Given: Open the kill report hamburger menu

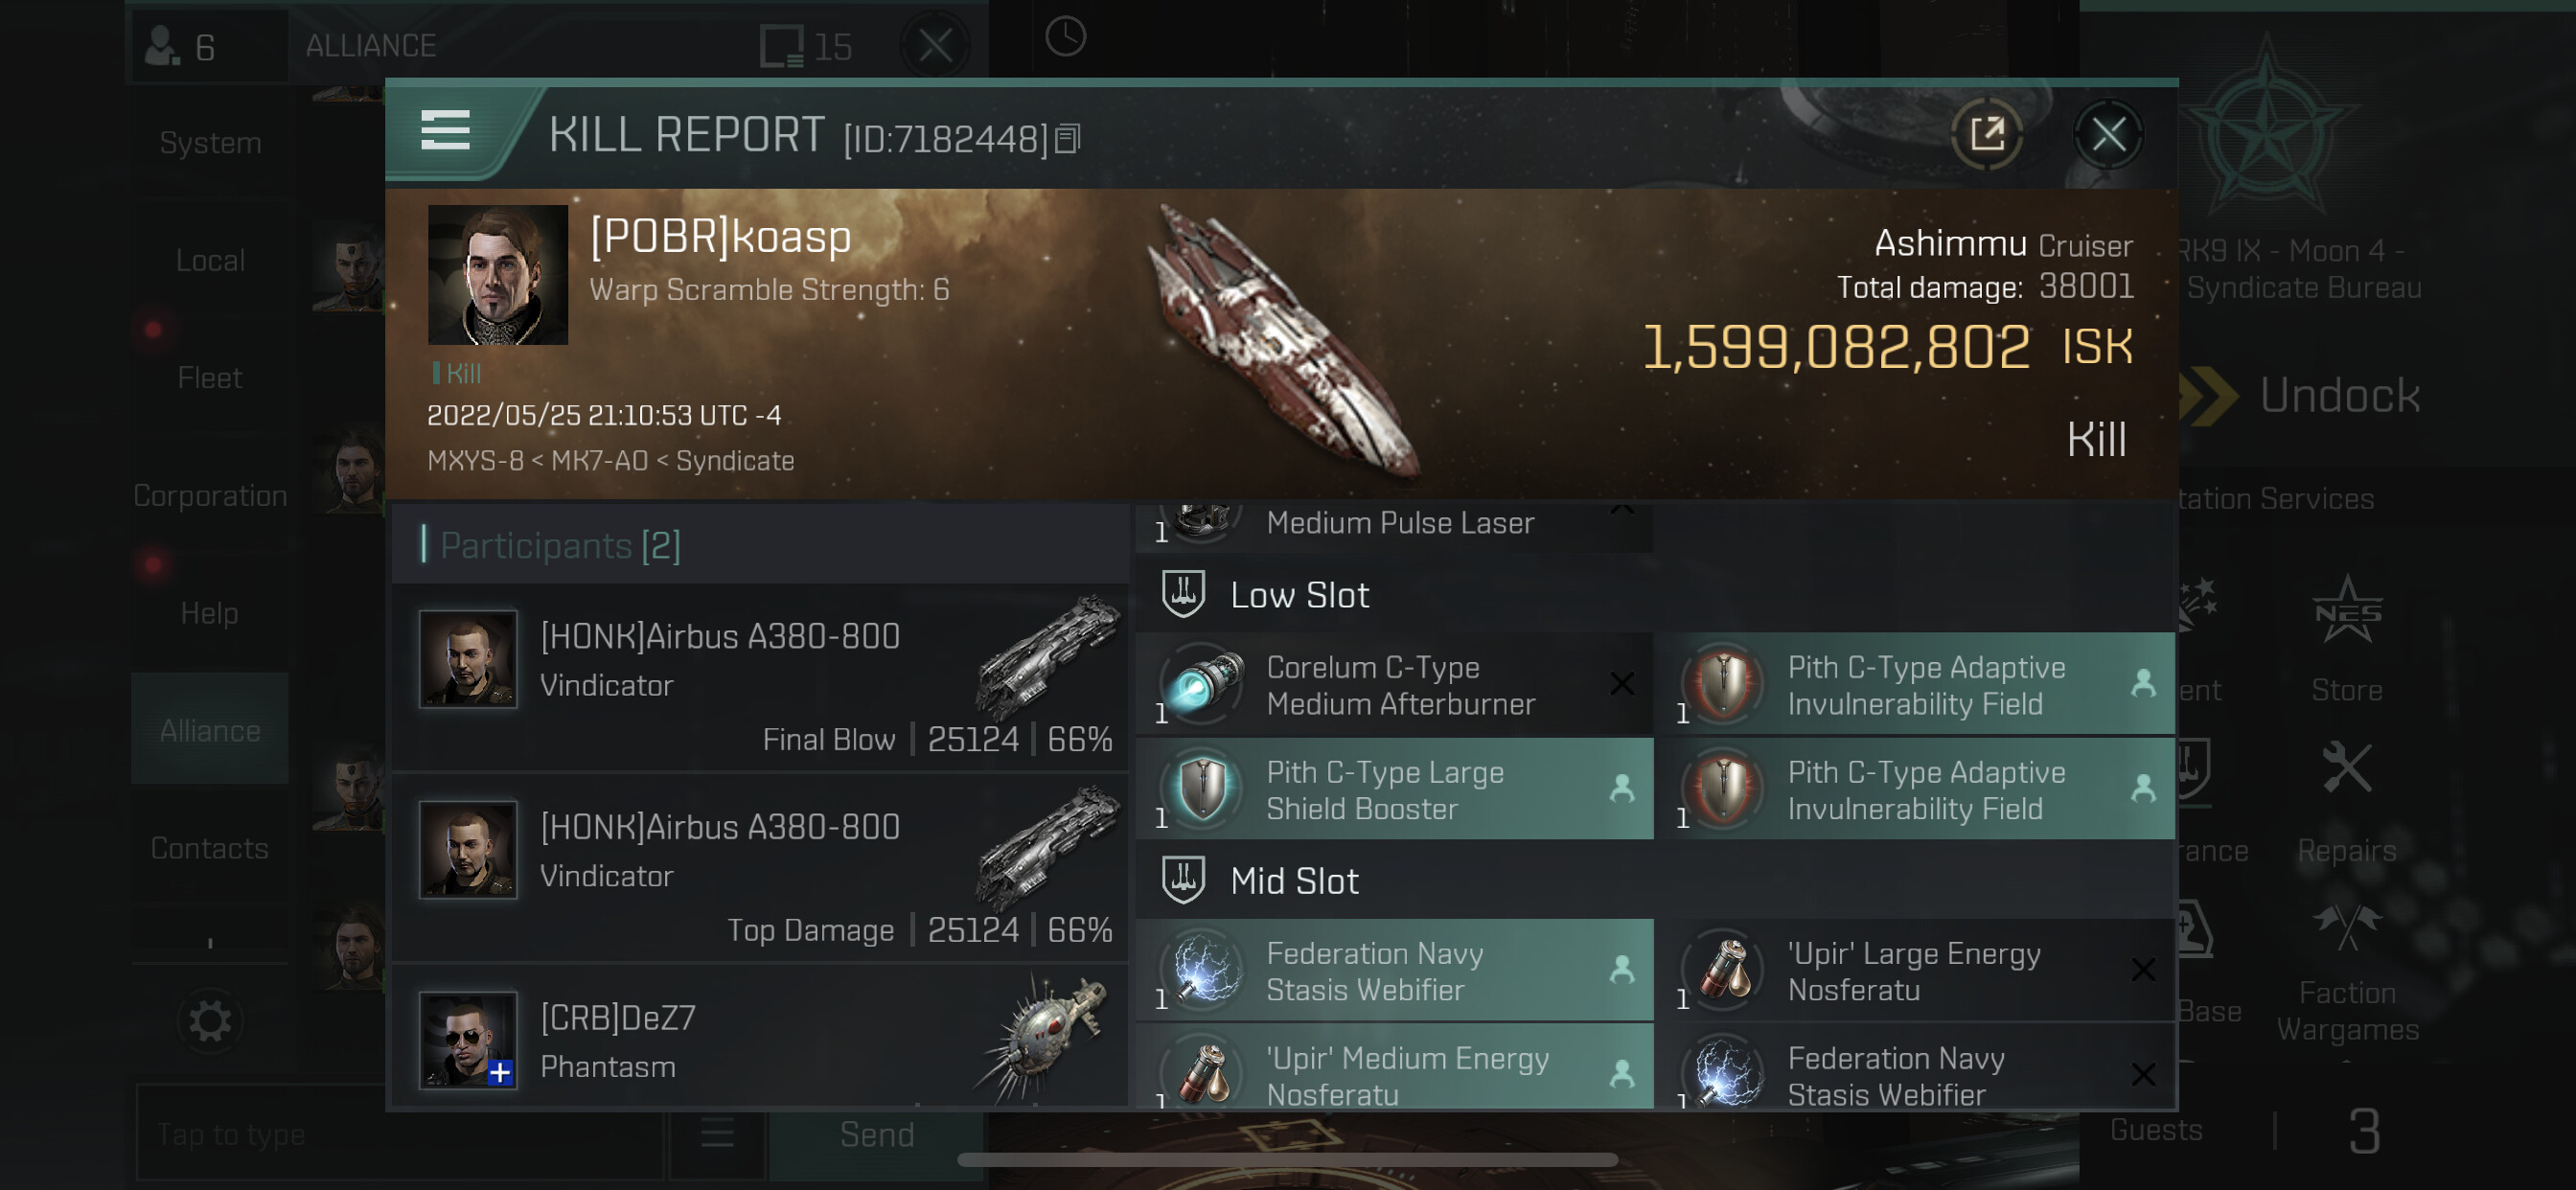Looking at the screenshot, I should 445,130.
